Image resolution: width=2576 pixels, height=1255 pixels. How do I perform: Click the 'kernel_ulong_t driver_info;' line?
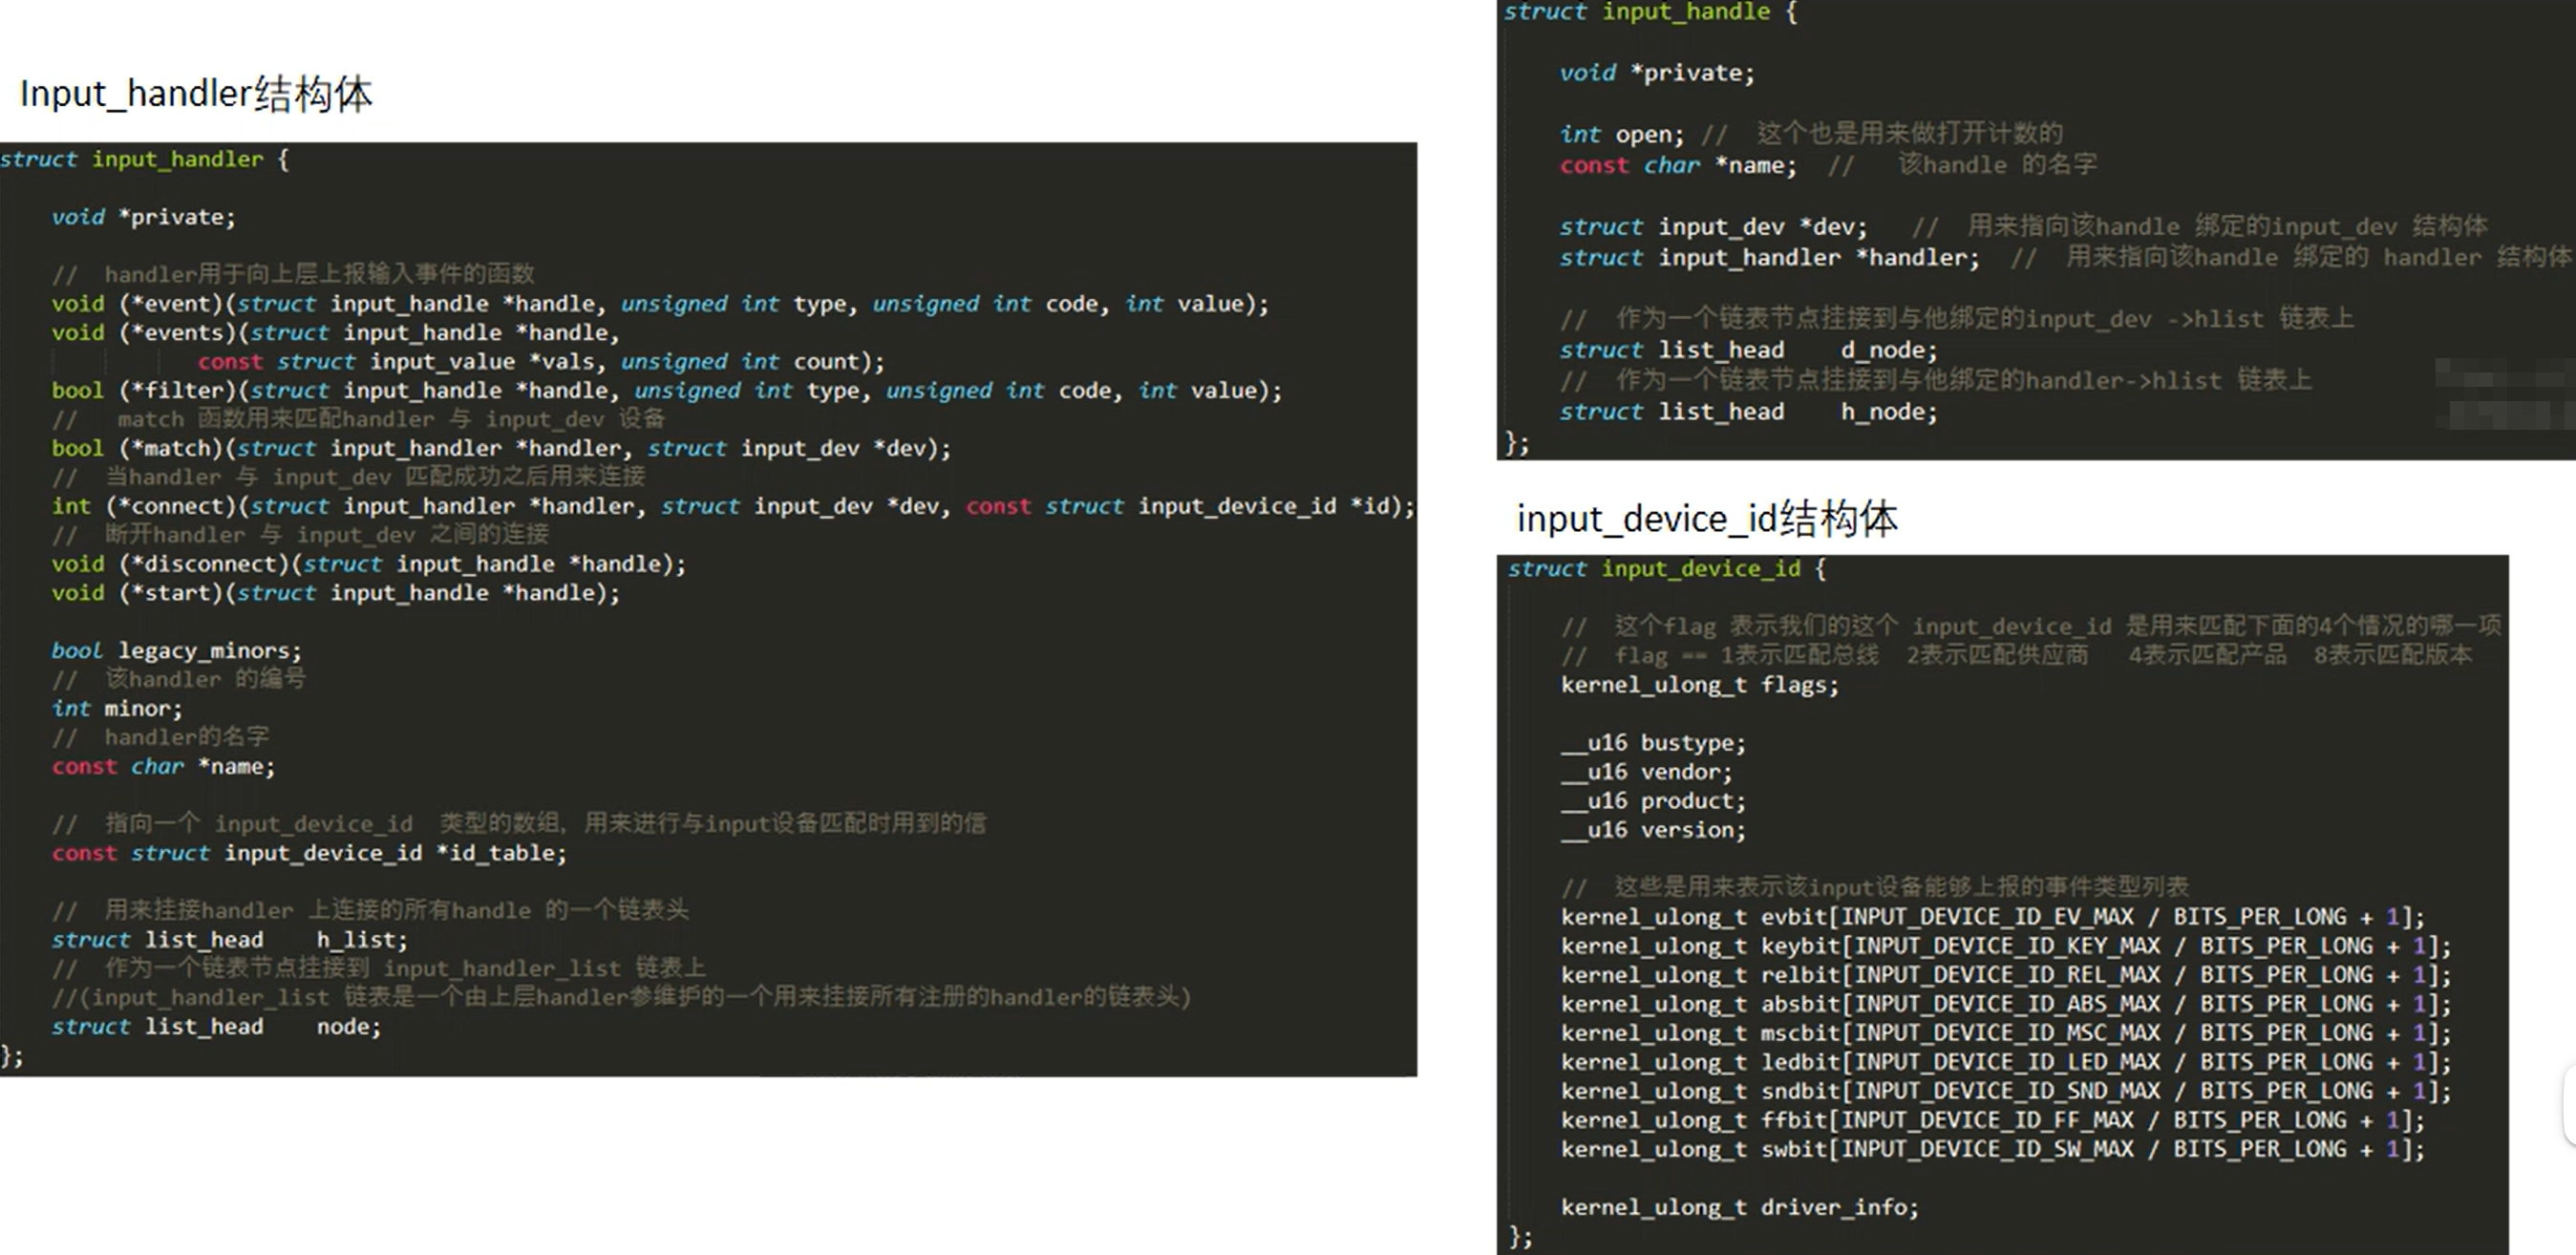point(1739,1207)
